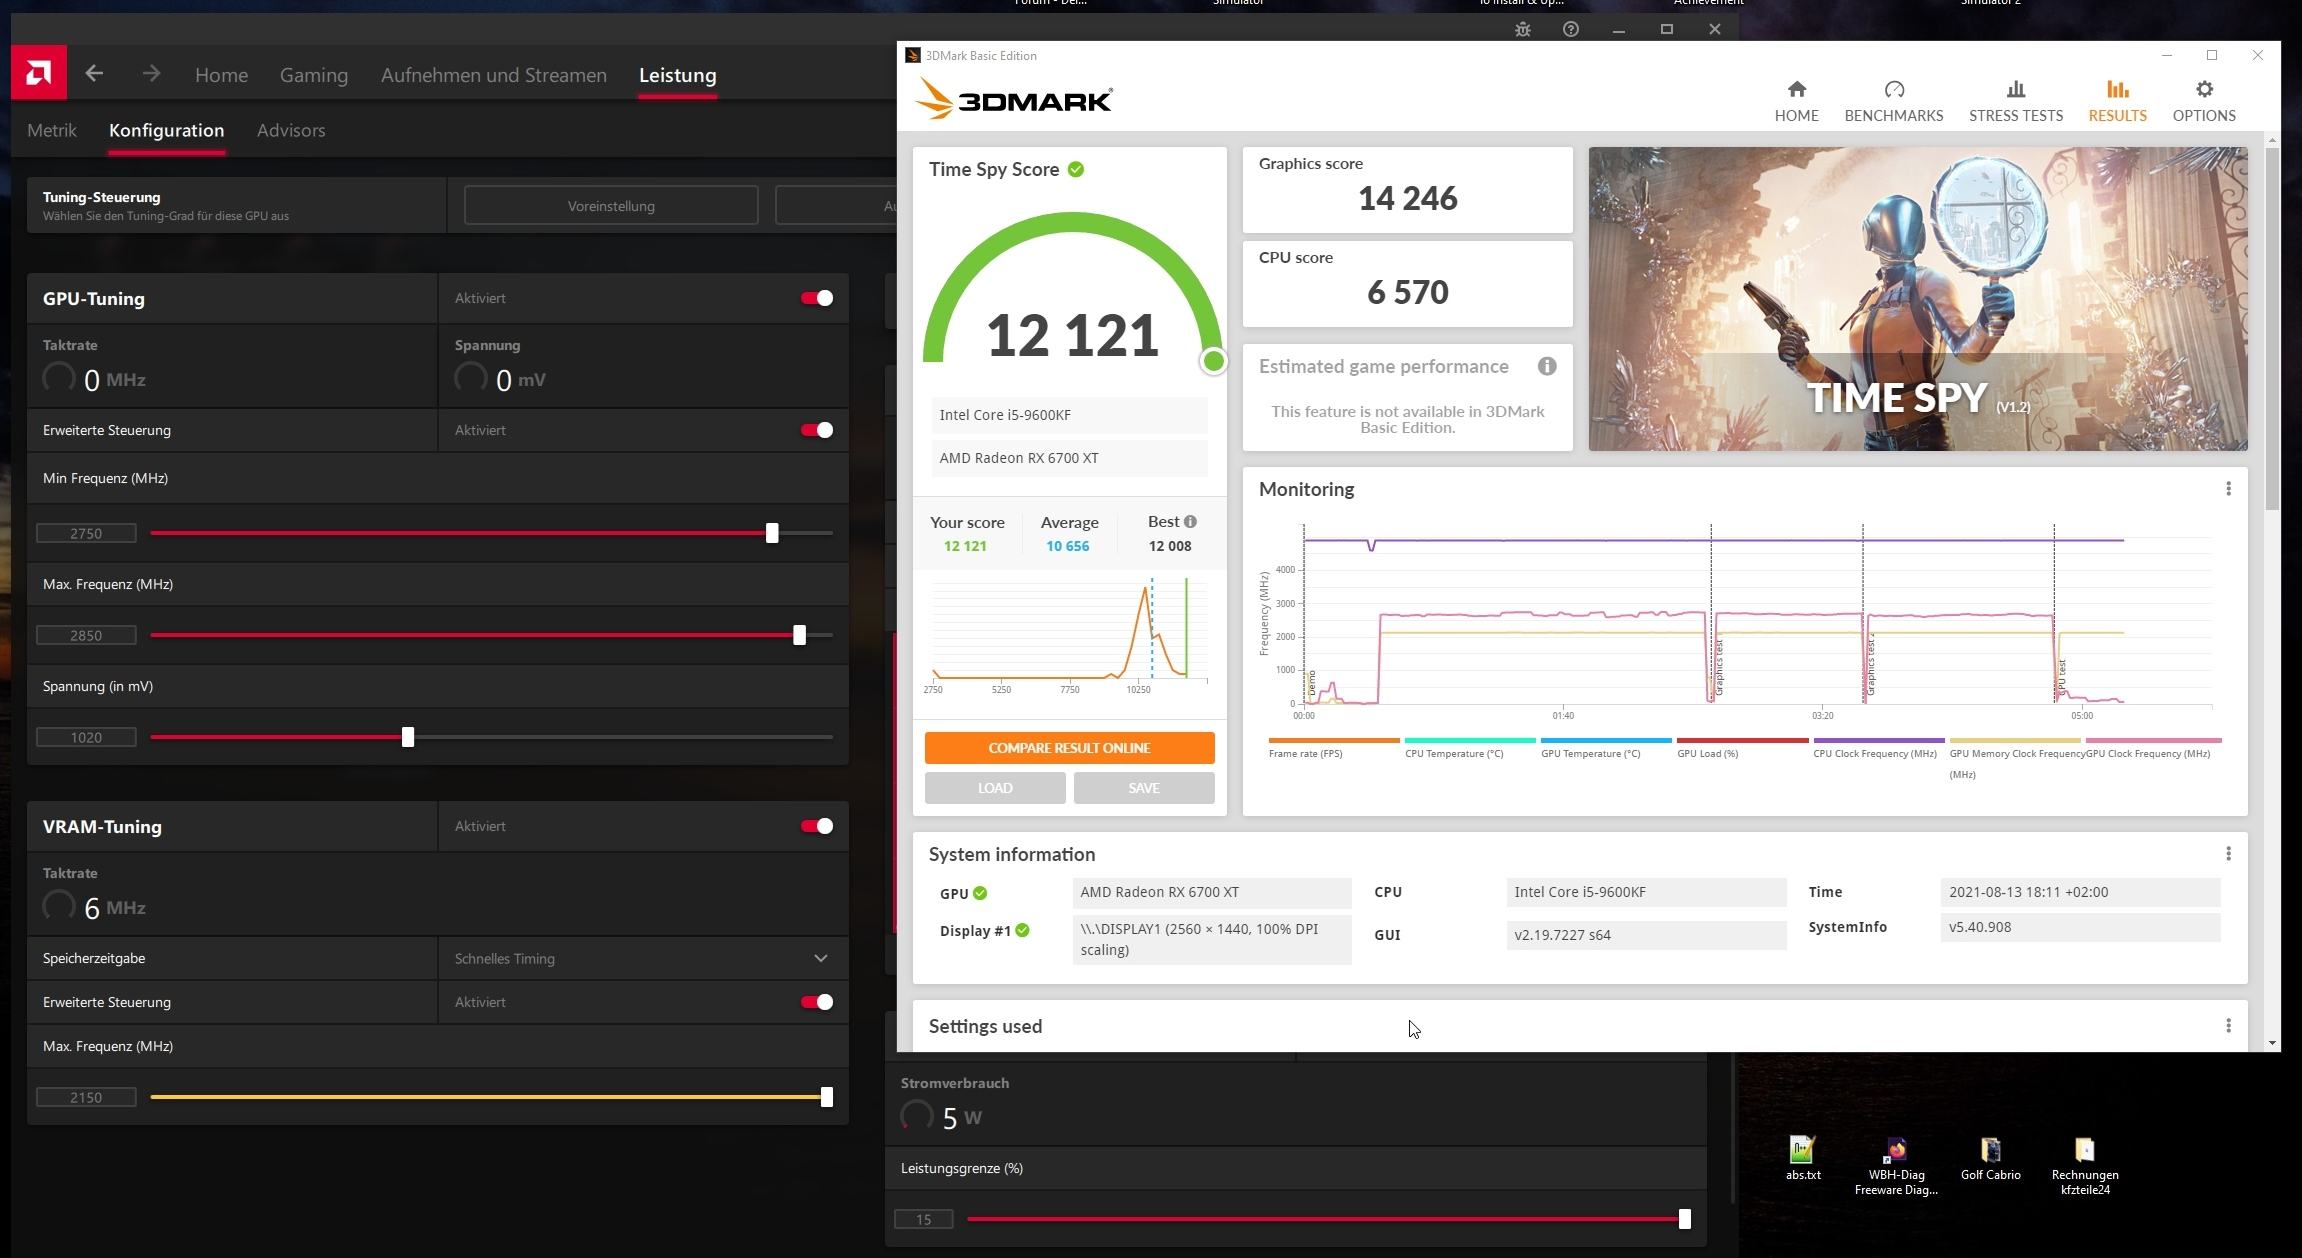The image size is (2302, 1258).
Task: Open 3DMark STRESS TESTS
Action: [x=2016, y=101]
